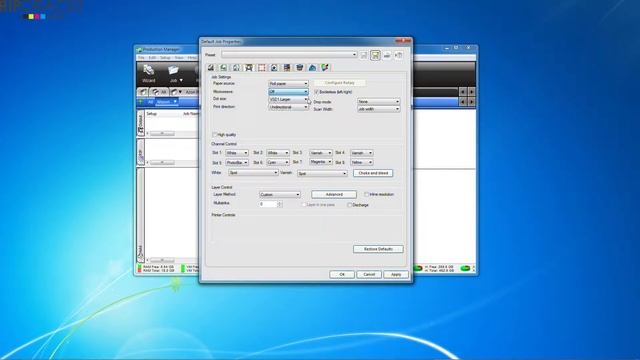Open the Slot 6 Cyan dropdown
Viewport: 640px width, 360px height.
278,162
